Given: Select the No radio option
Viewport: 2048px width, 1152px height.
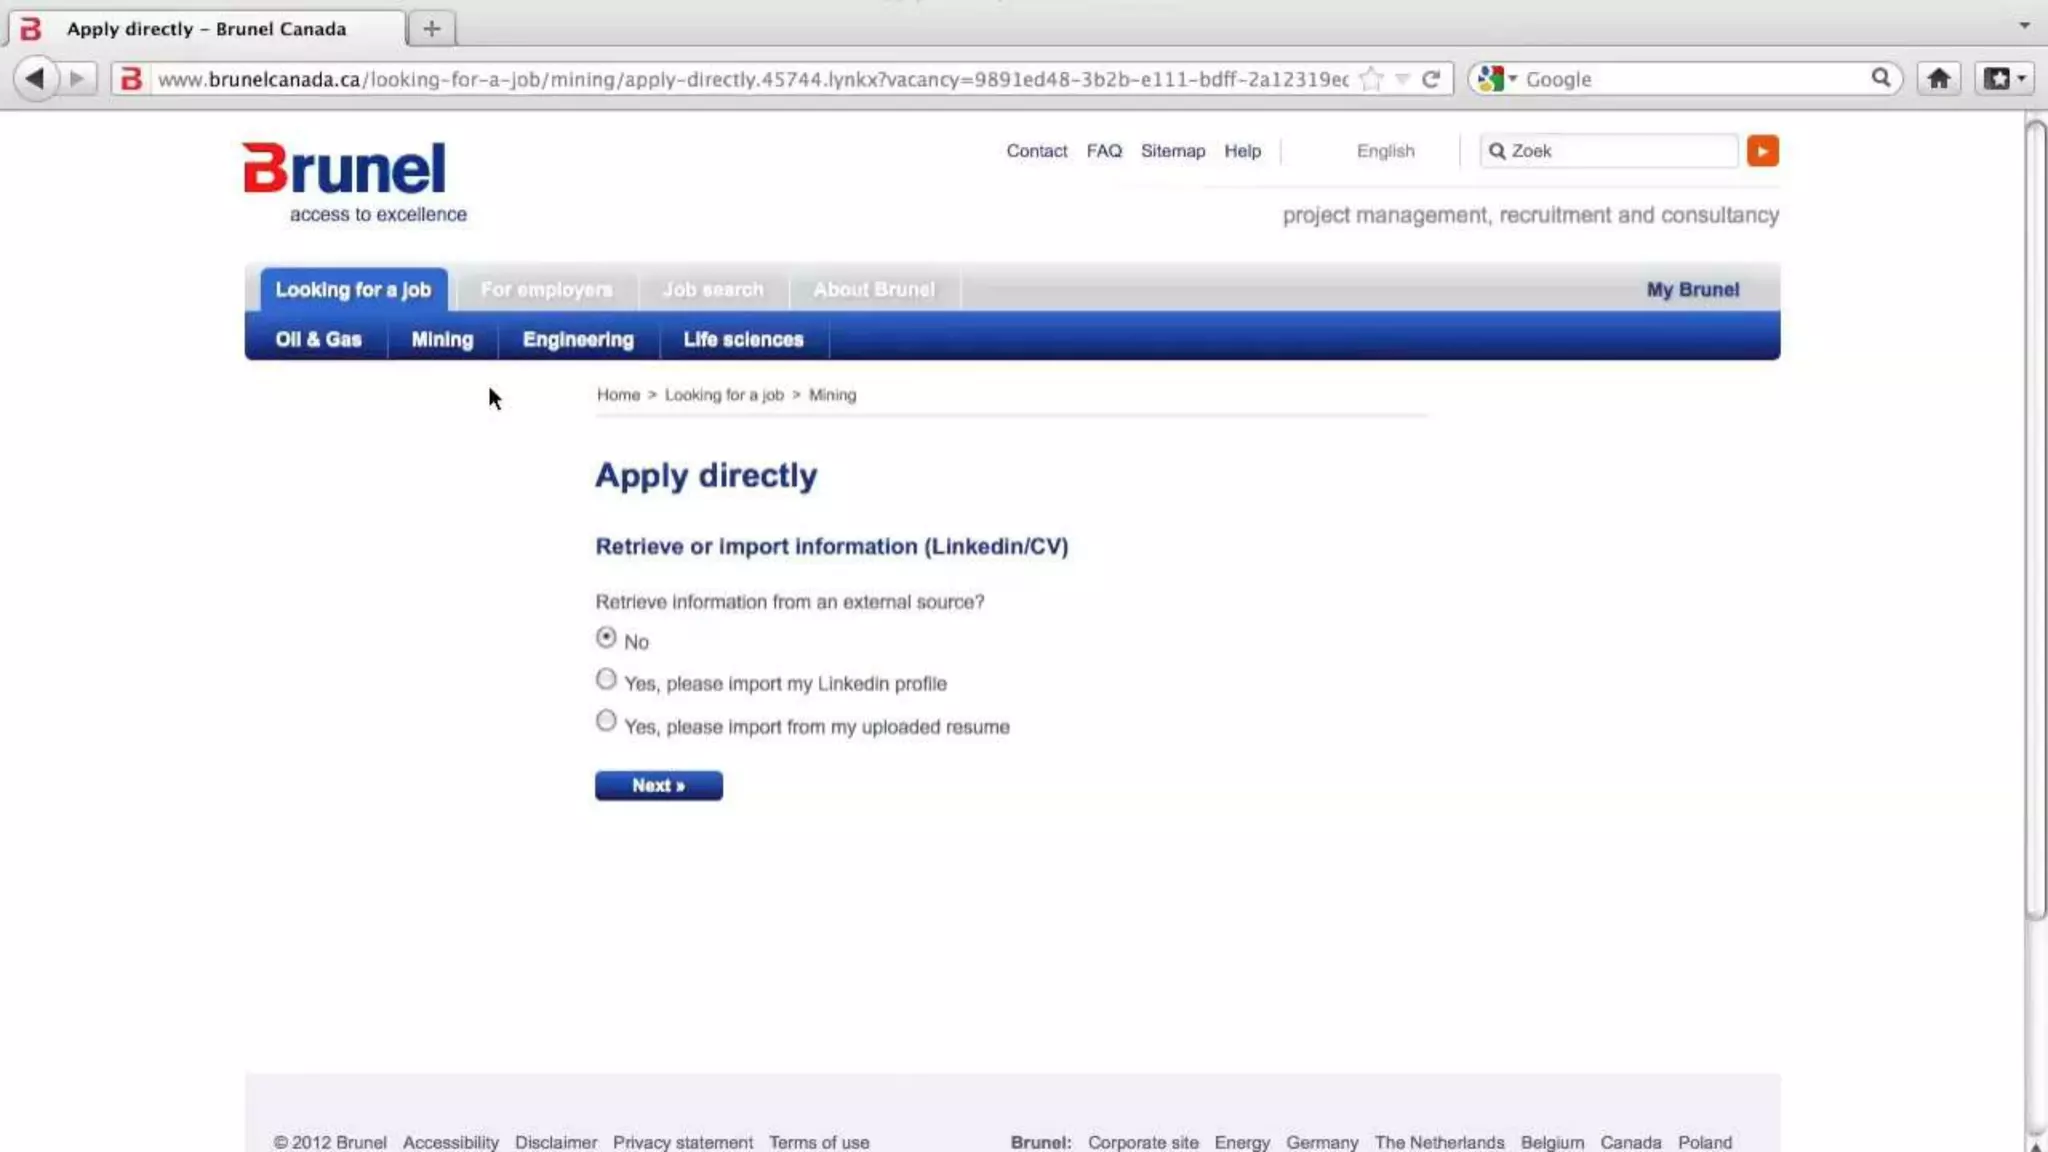Looking at the screenshot, I should click(x=606, y=638).
